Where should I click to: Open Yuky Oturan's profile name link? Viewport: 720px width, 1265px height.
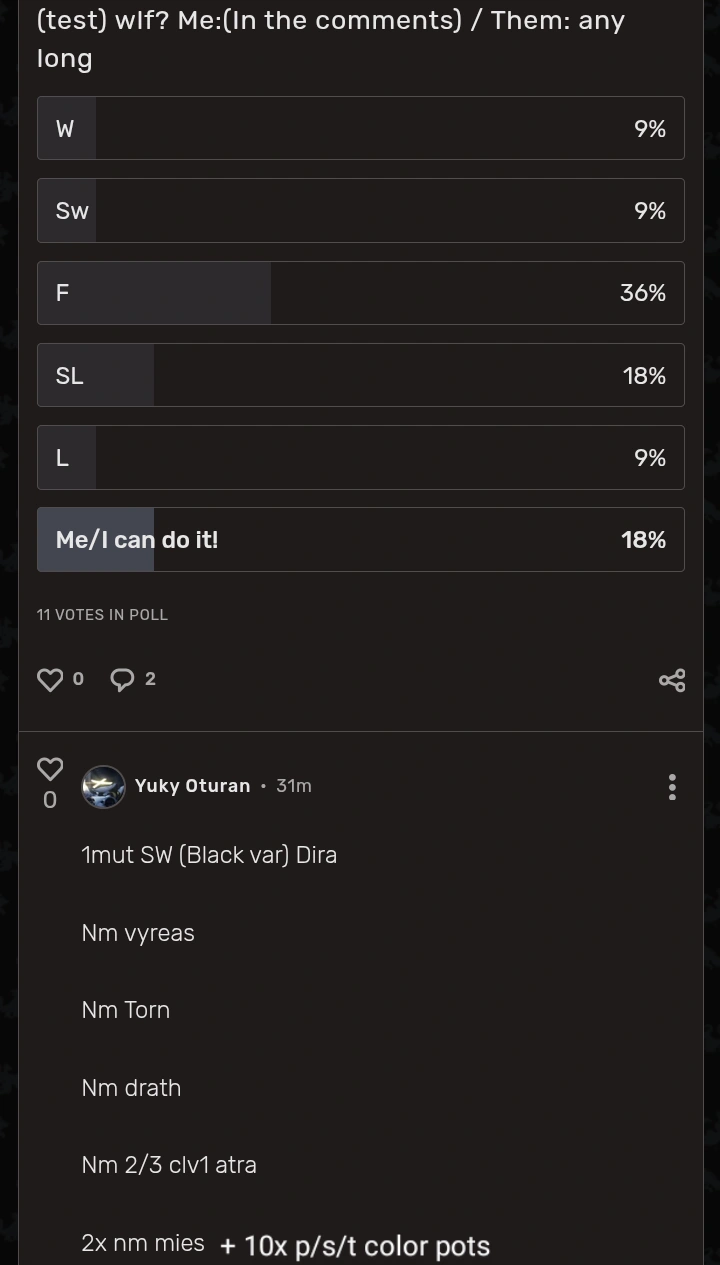click(x=192, y=786)
